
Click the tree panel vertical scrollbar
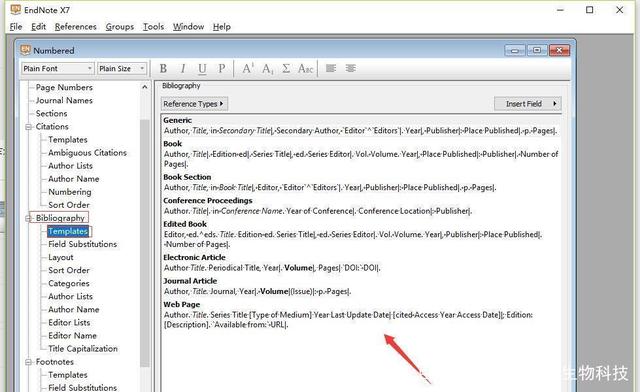coord(144,243)
